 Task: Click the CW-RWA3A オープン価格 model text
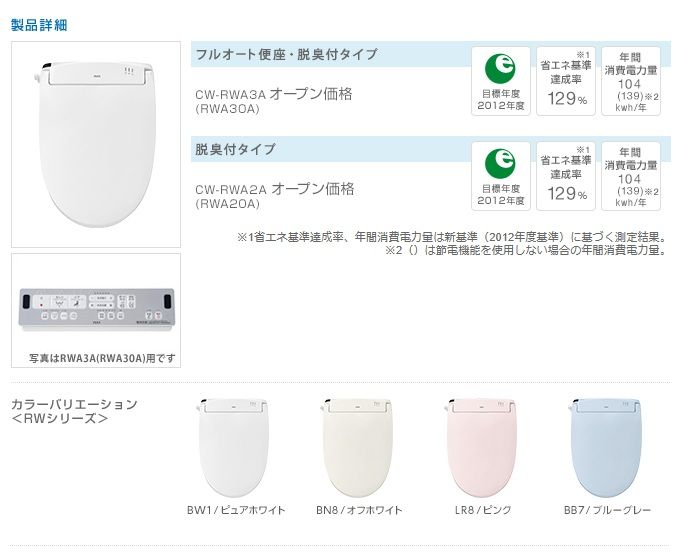(x=274, y=93)
